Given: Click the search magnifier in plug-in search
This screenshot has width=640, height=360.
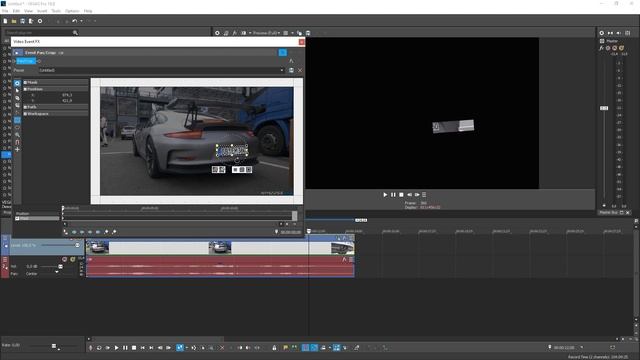Looking at the screenshot, I should pos(75,33).
